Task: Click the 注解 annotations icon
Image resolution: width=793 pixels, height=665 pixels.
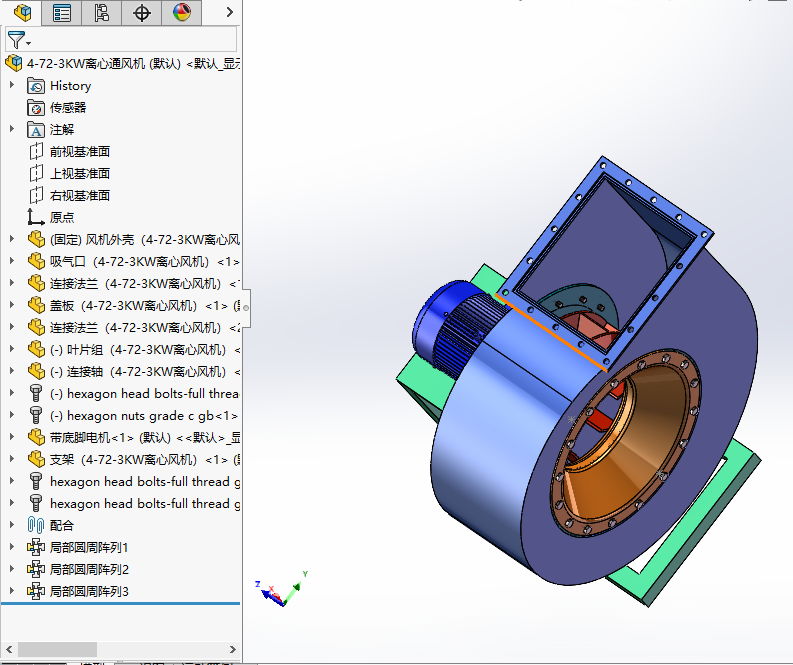Action: coord(36,129)
